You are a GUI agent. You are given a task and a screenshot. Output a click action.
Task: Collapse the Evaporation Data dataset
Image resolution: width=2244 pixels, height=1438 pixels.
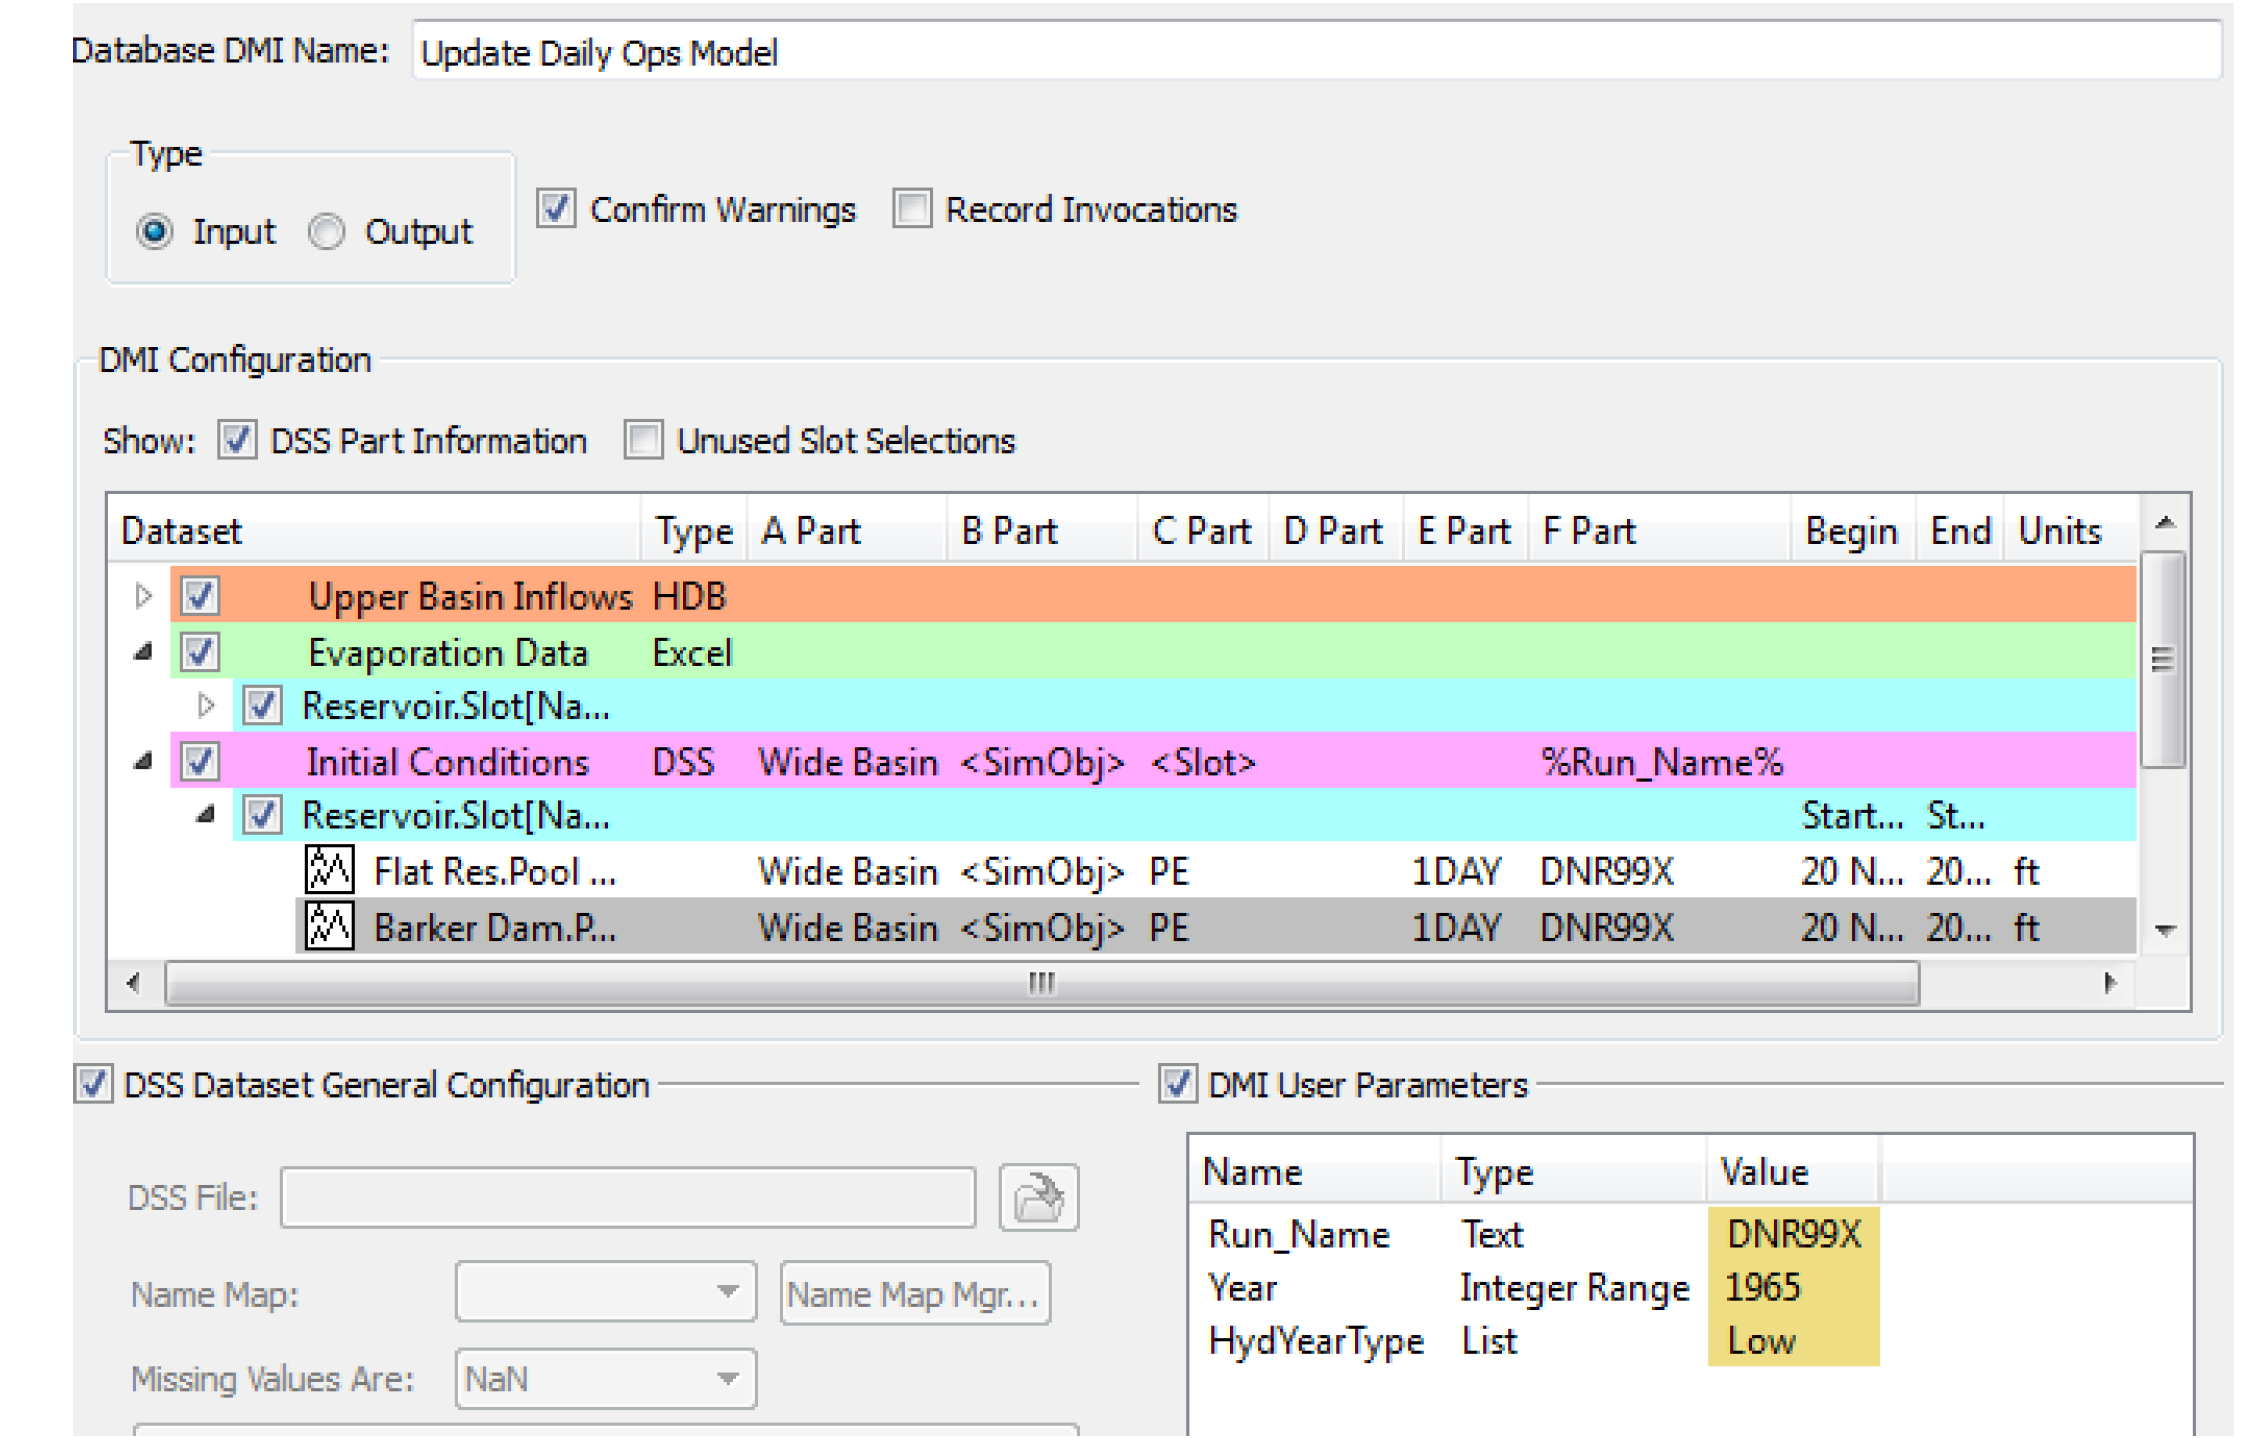pyautogui.click(x=143, y=652)
